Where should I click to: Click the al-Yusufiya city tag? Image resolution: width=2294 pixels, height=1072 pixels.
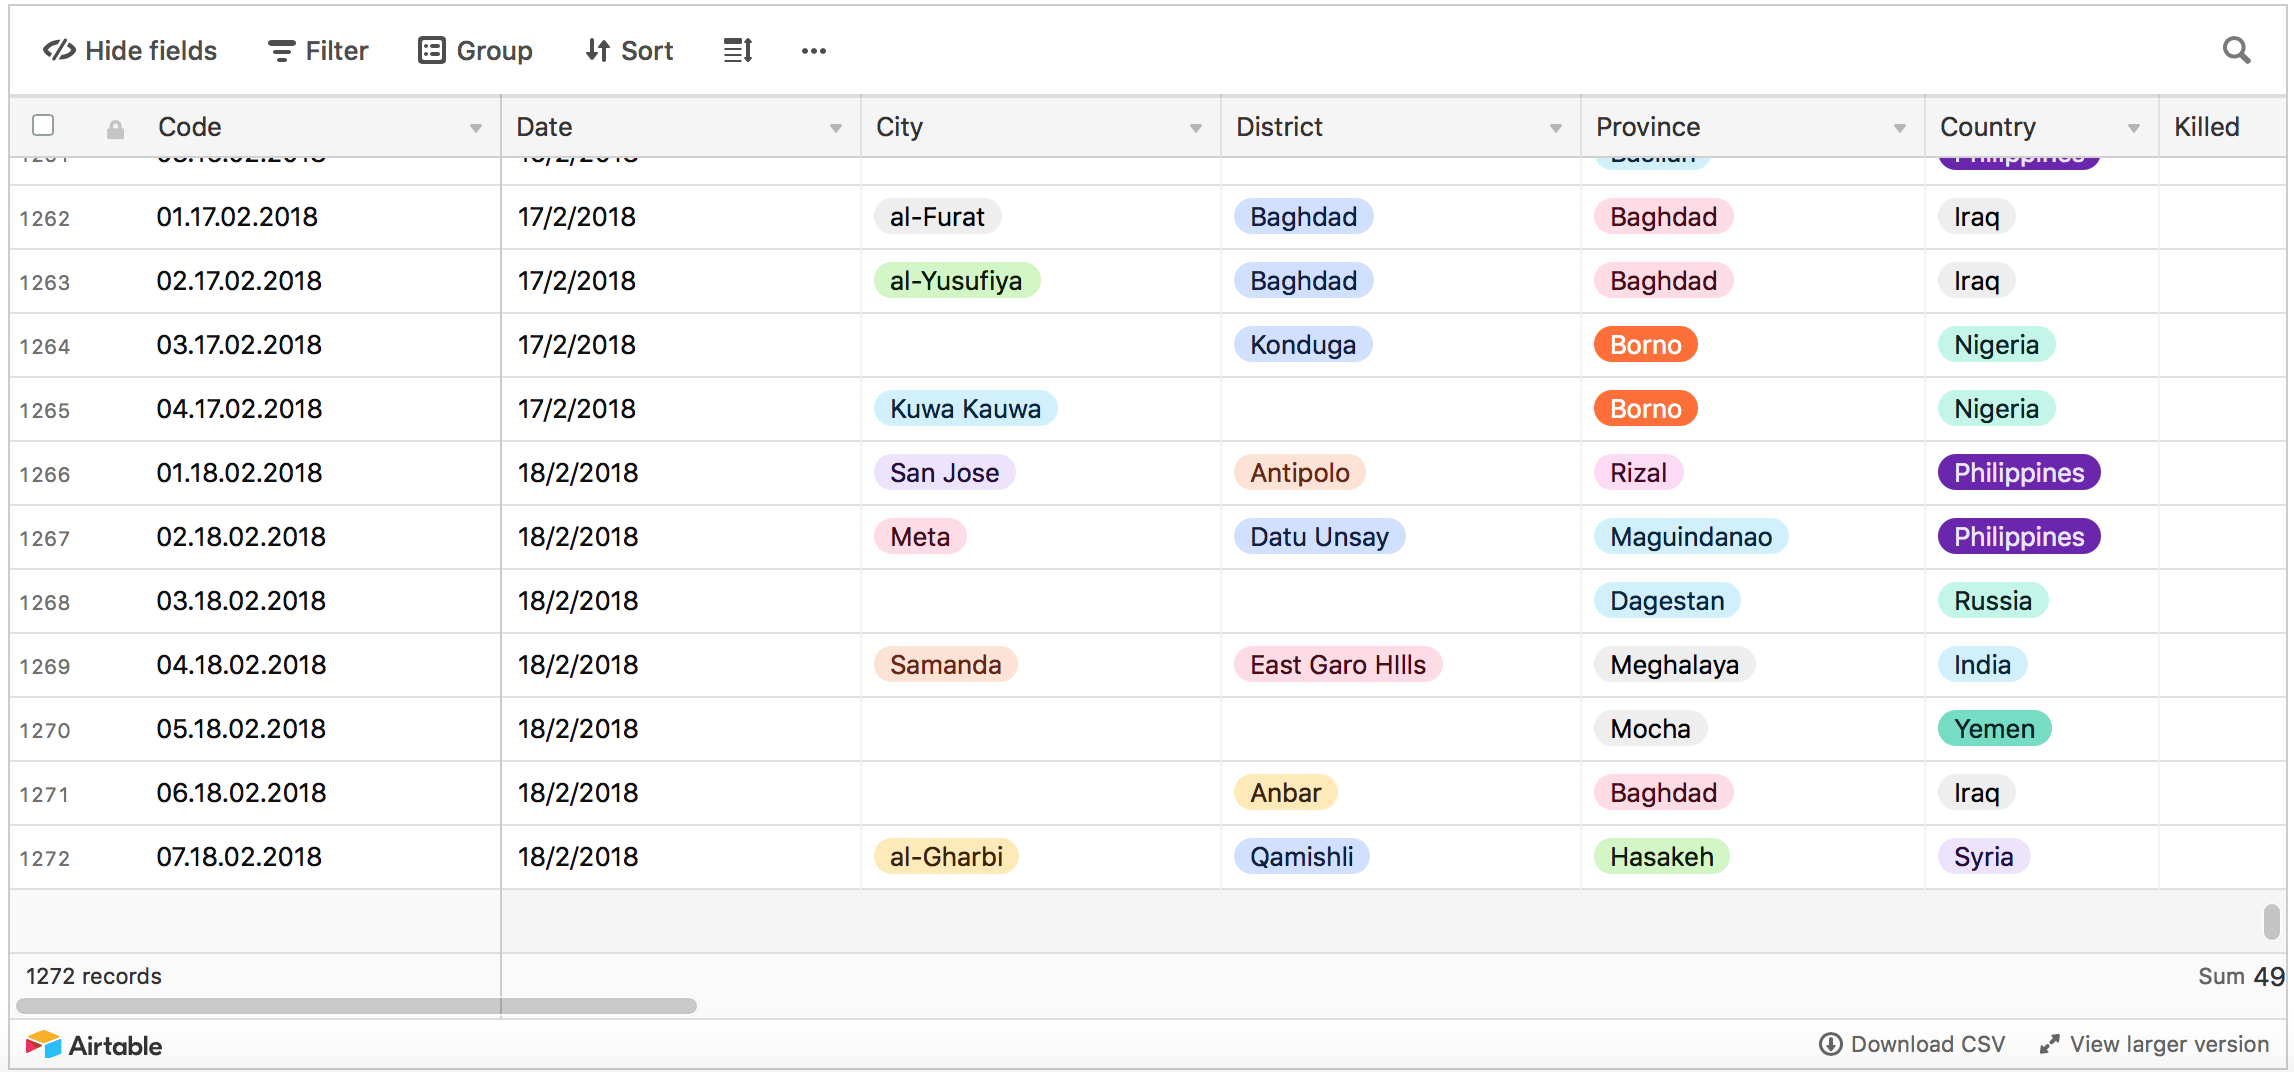pyautogui.click(x=956, y=281)
